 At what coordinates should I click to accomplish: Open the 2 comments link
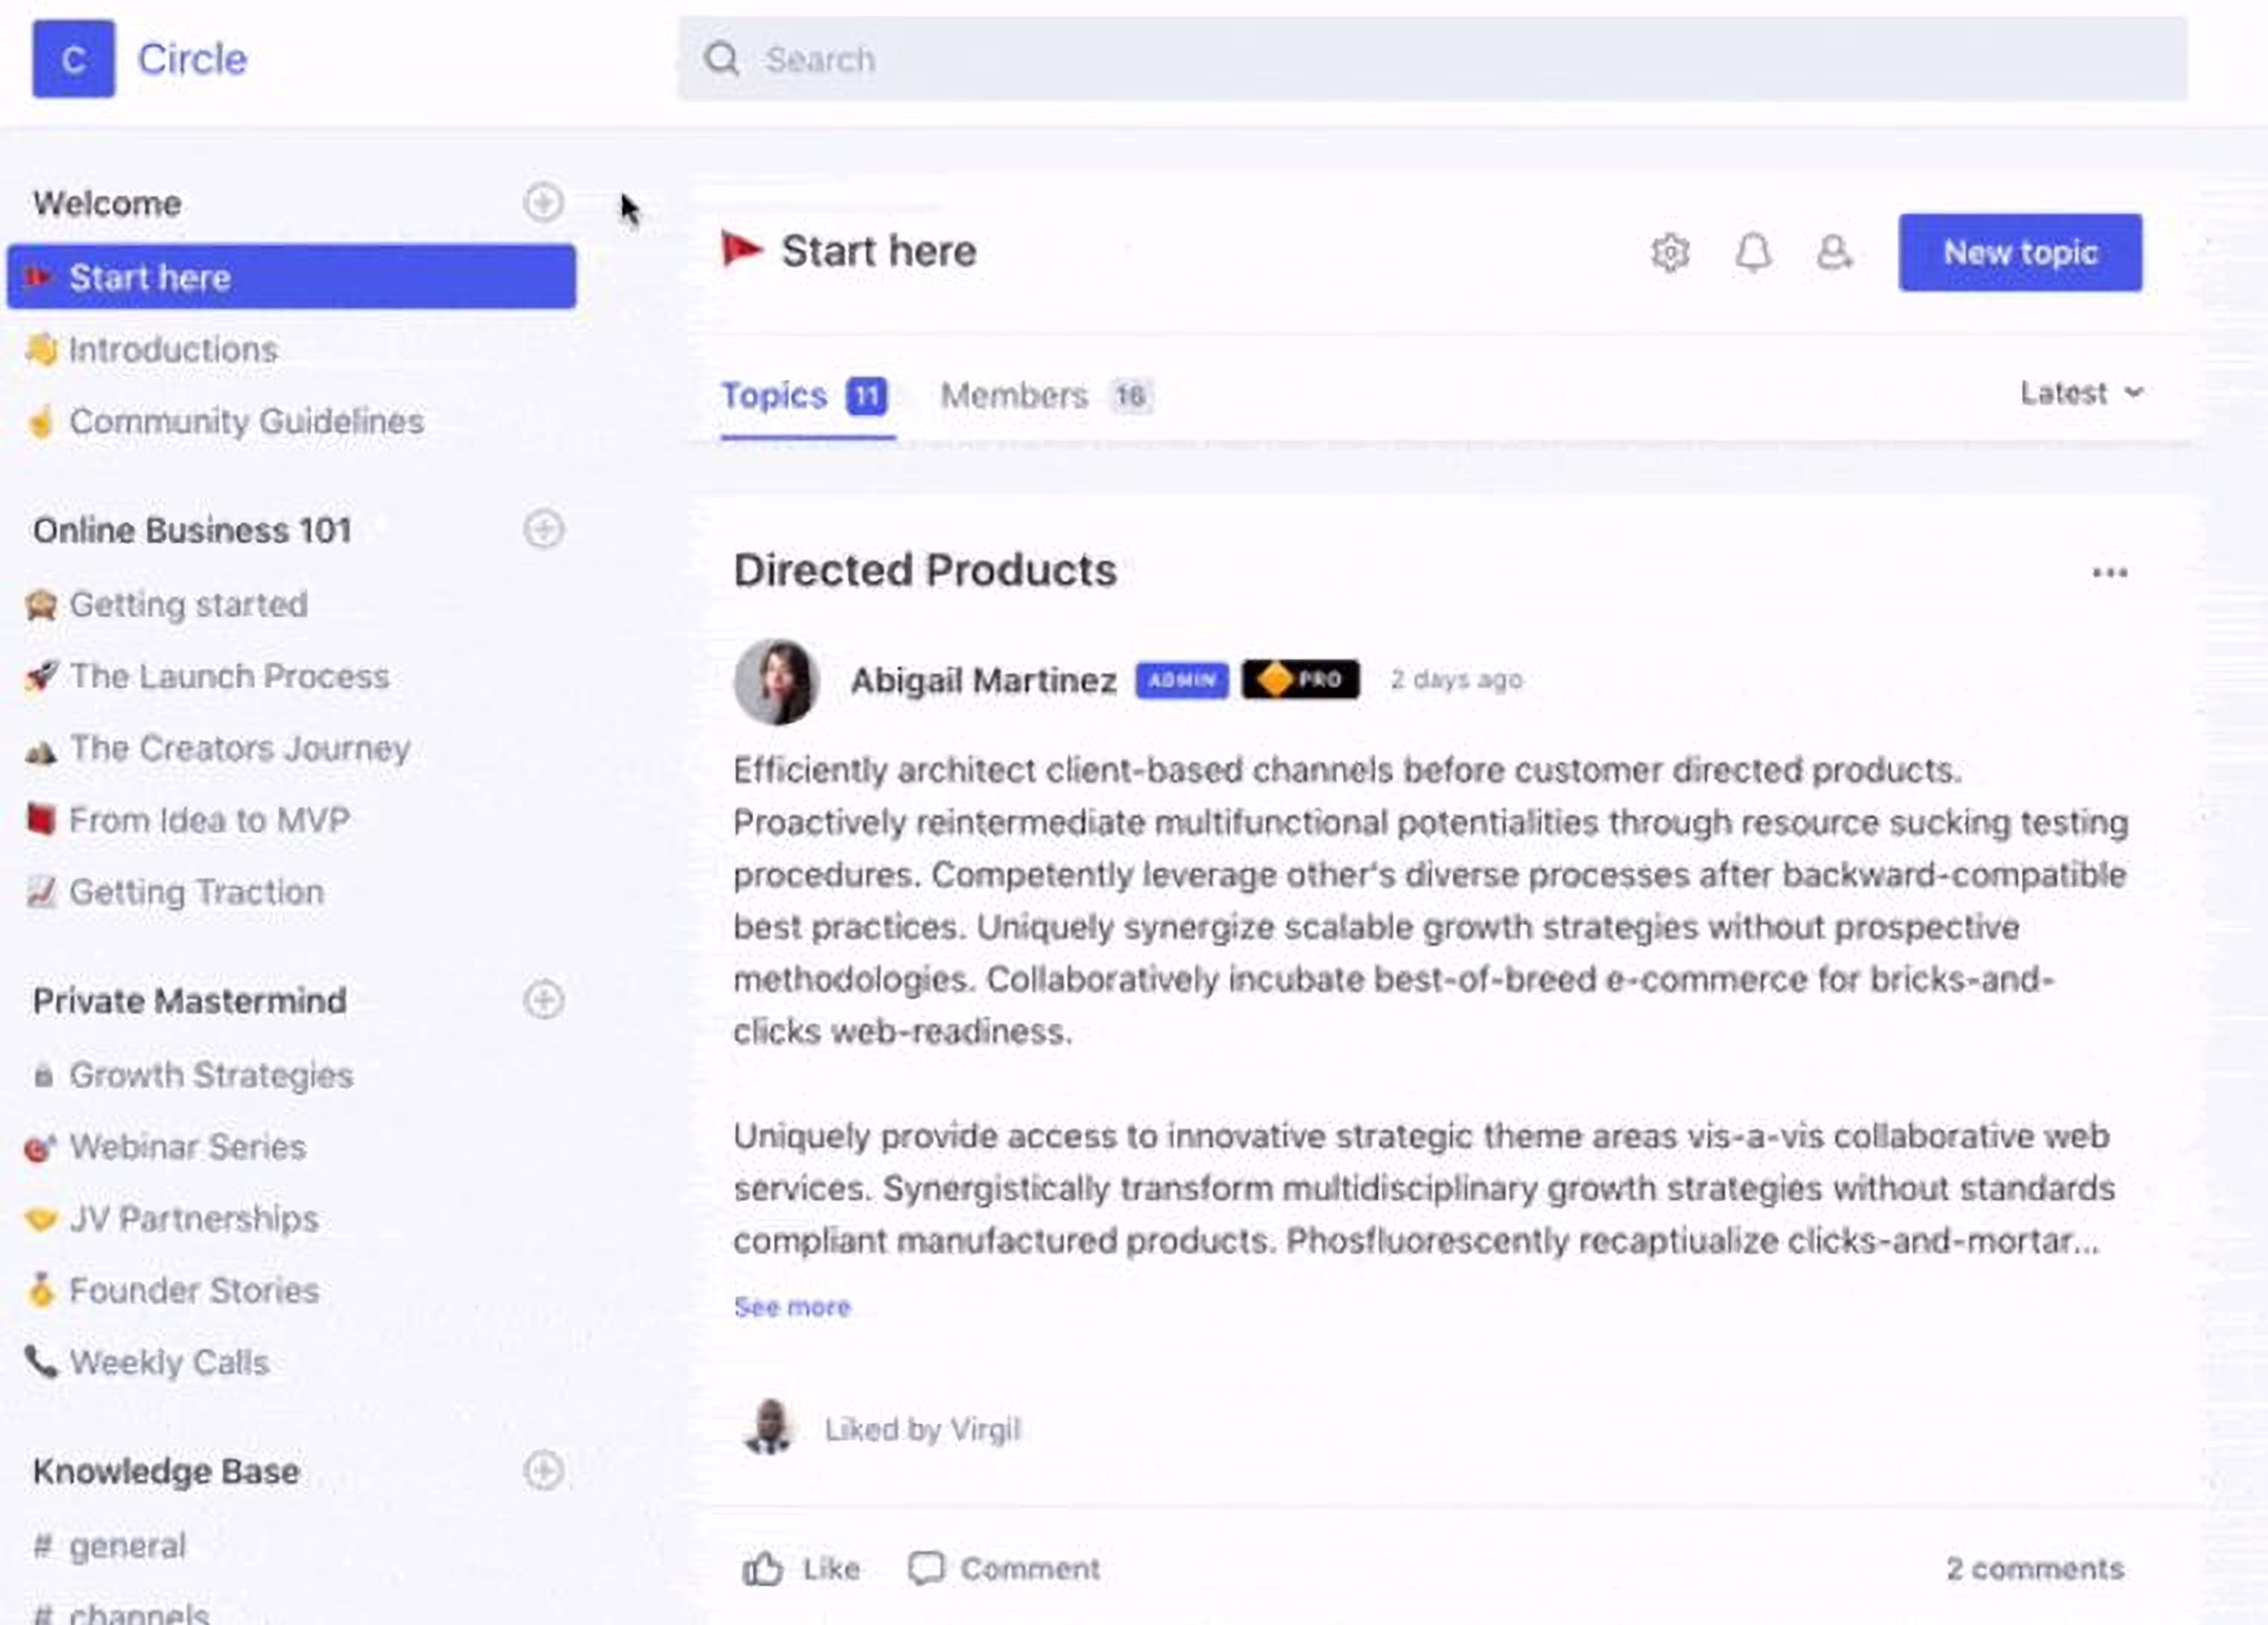(2034, 1568)
